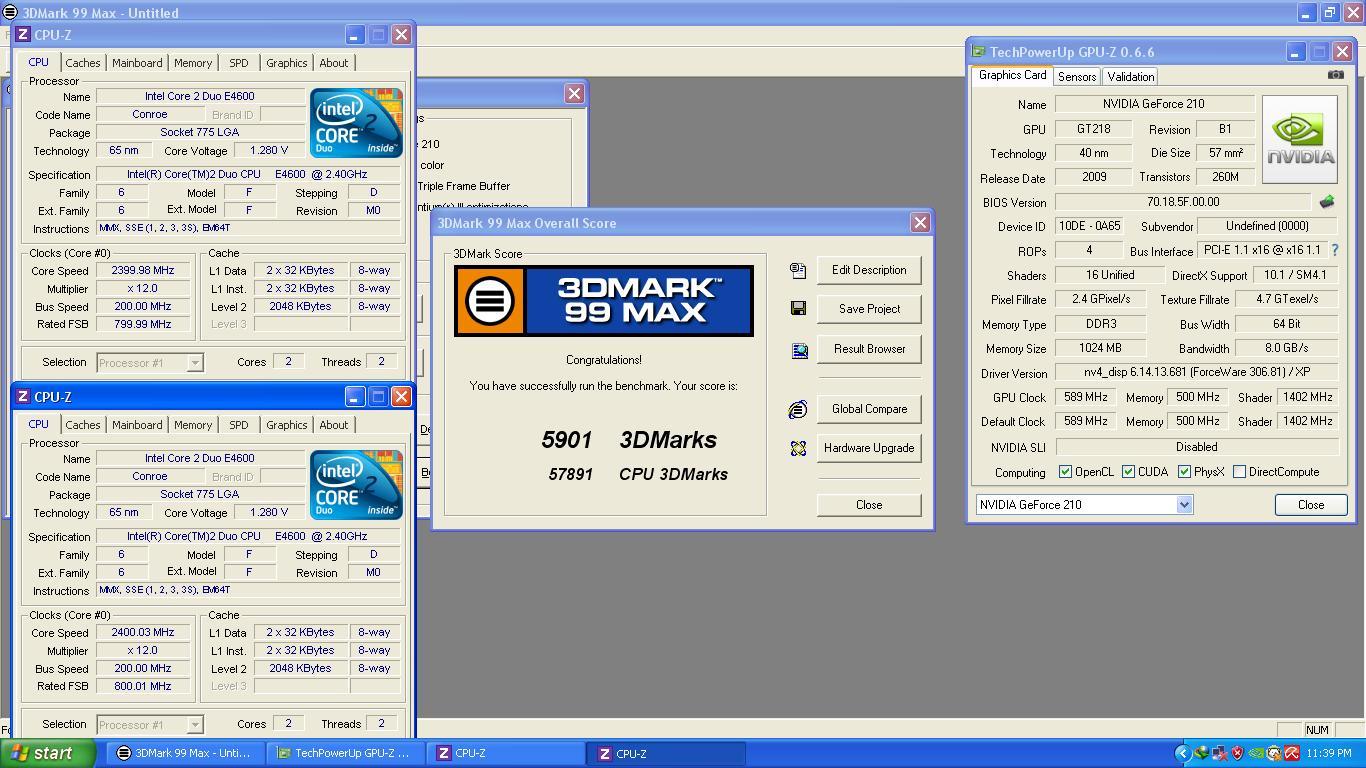The height and width of the screenshot is (768, 1366).
Task: Click the NVIDIA logo in GPU-Z
Action: tap(1300, 140)
